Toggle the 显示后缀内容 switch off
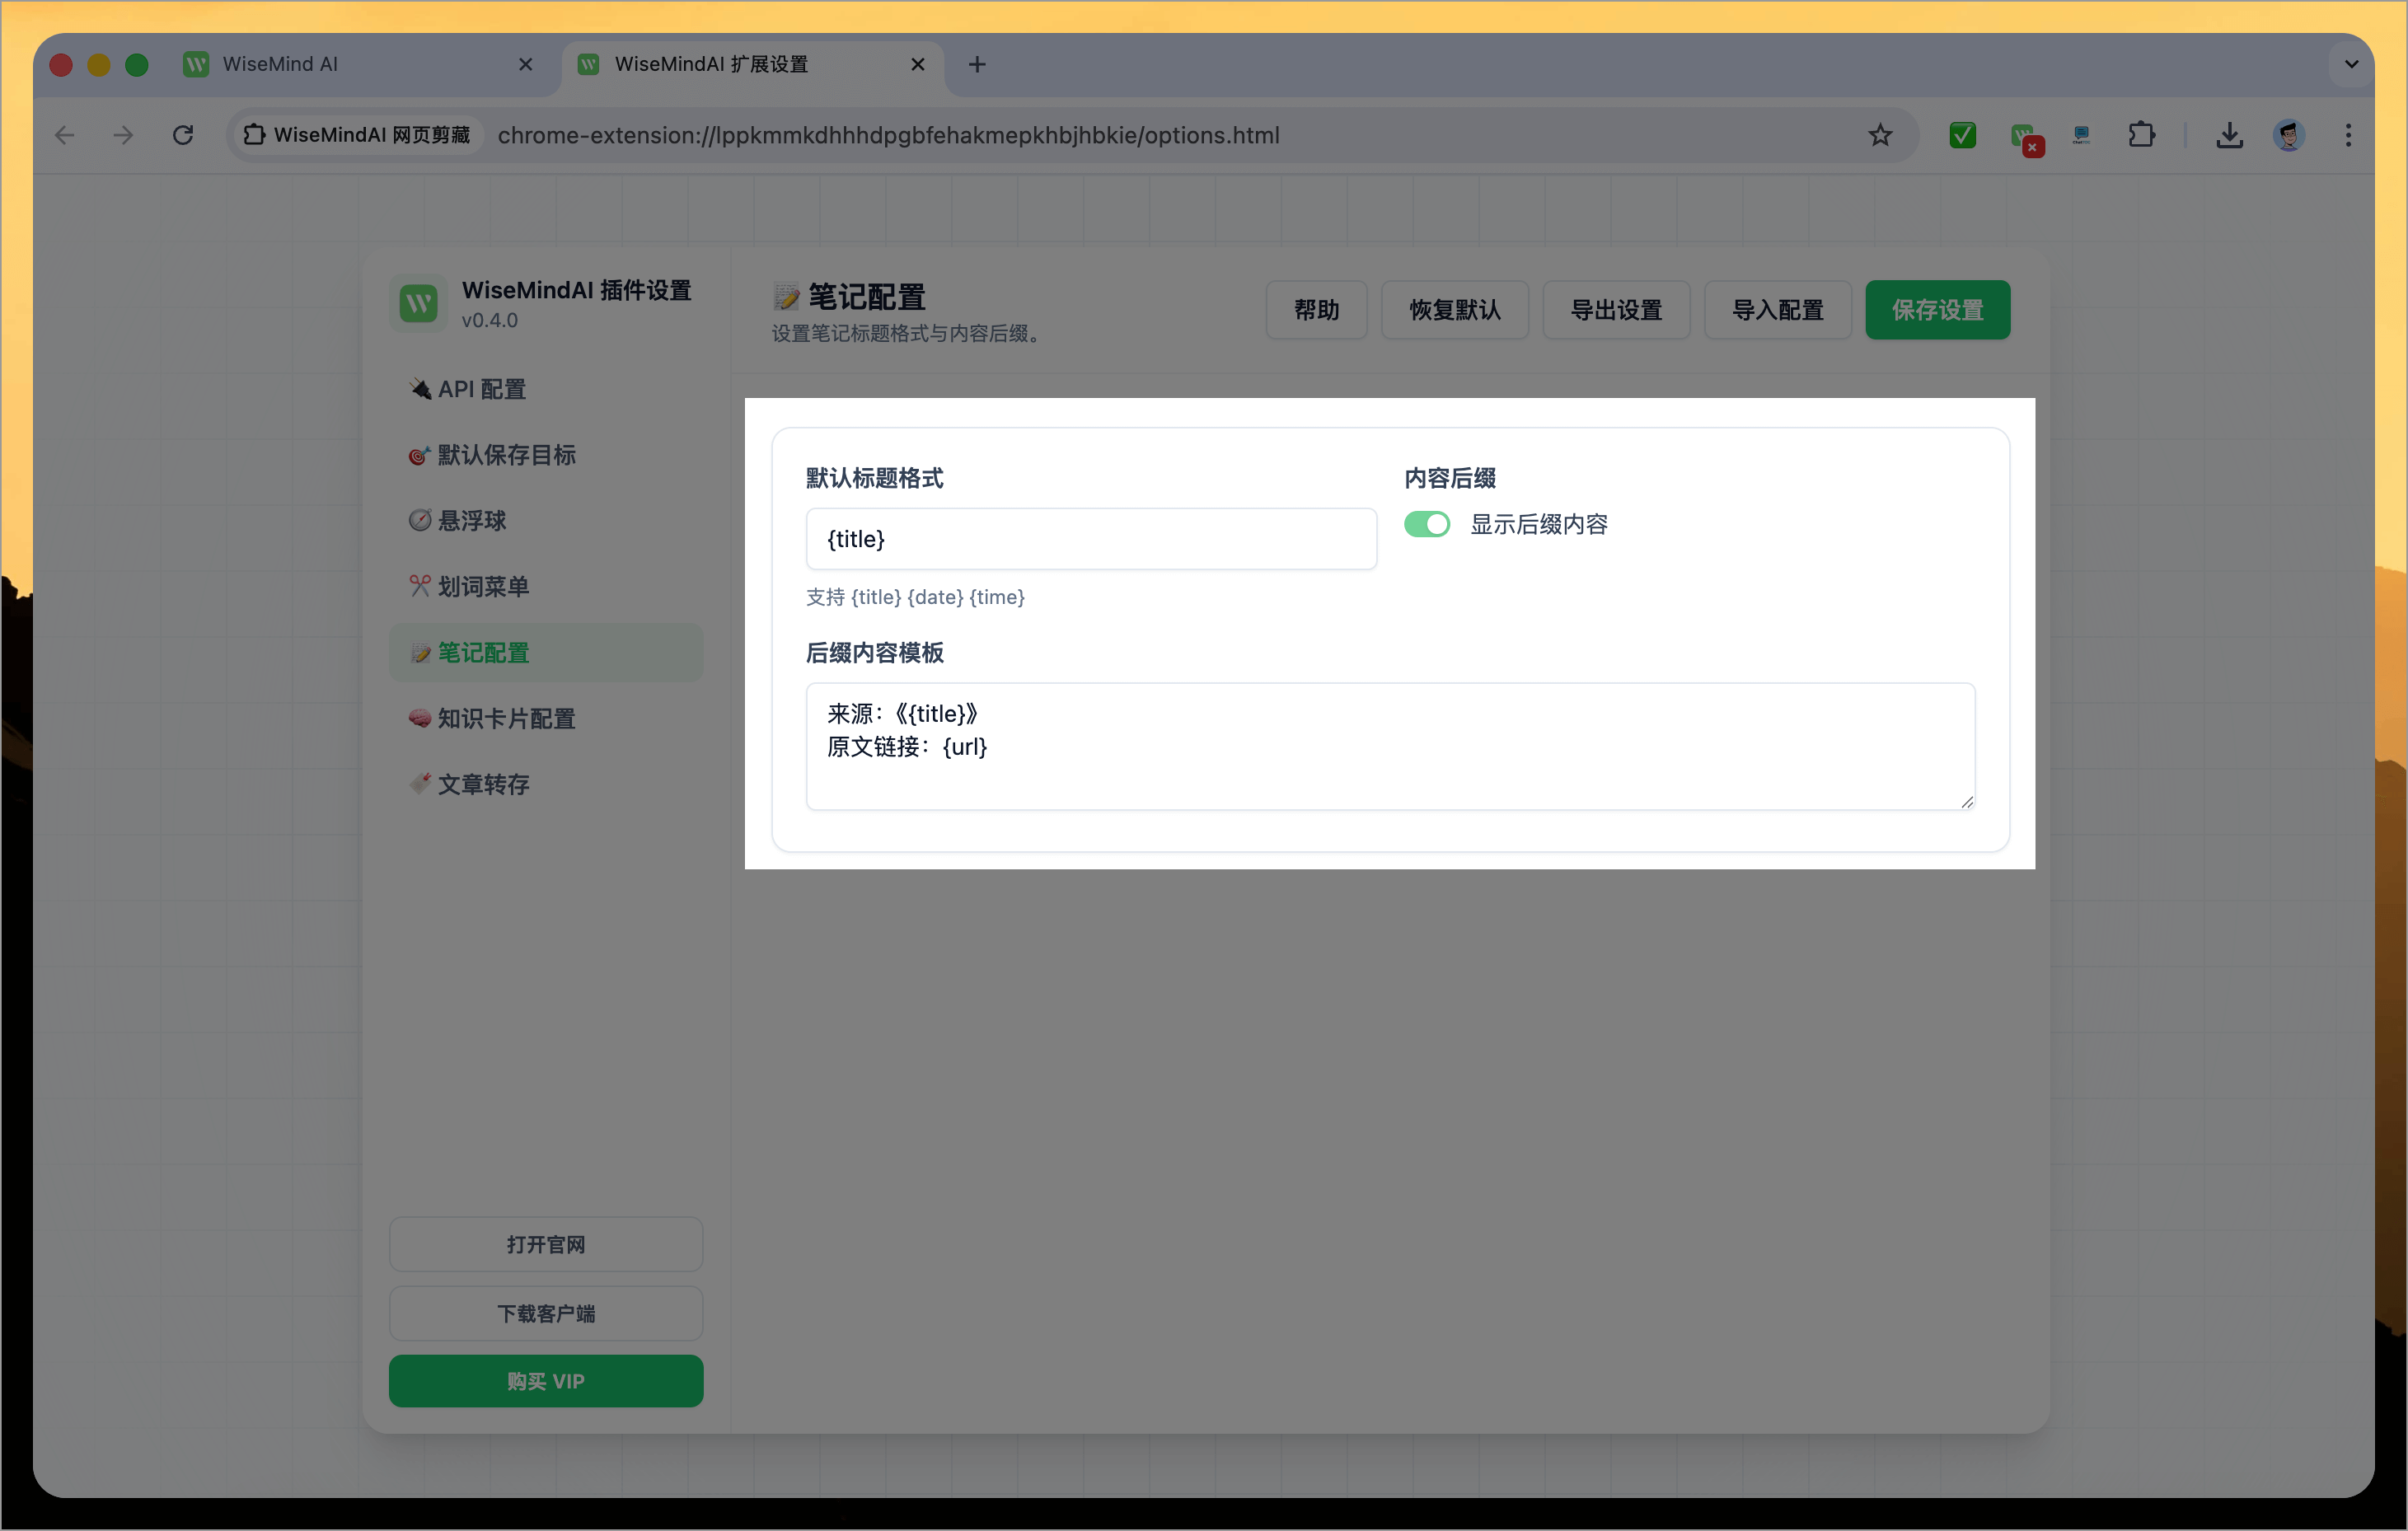This screenshot has width=2408, height=1531. [1427, 524]
